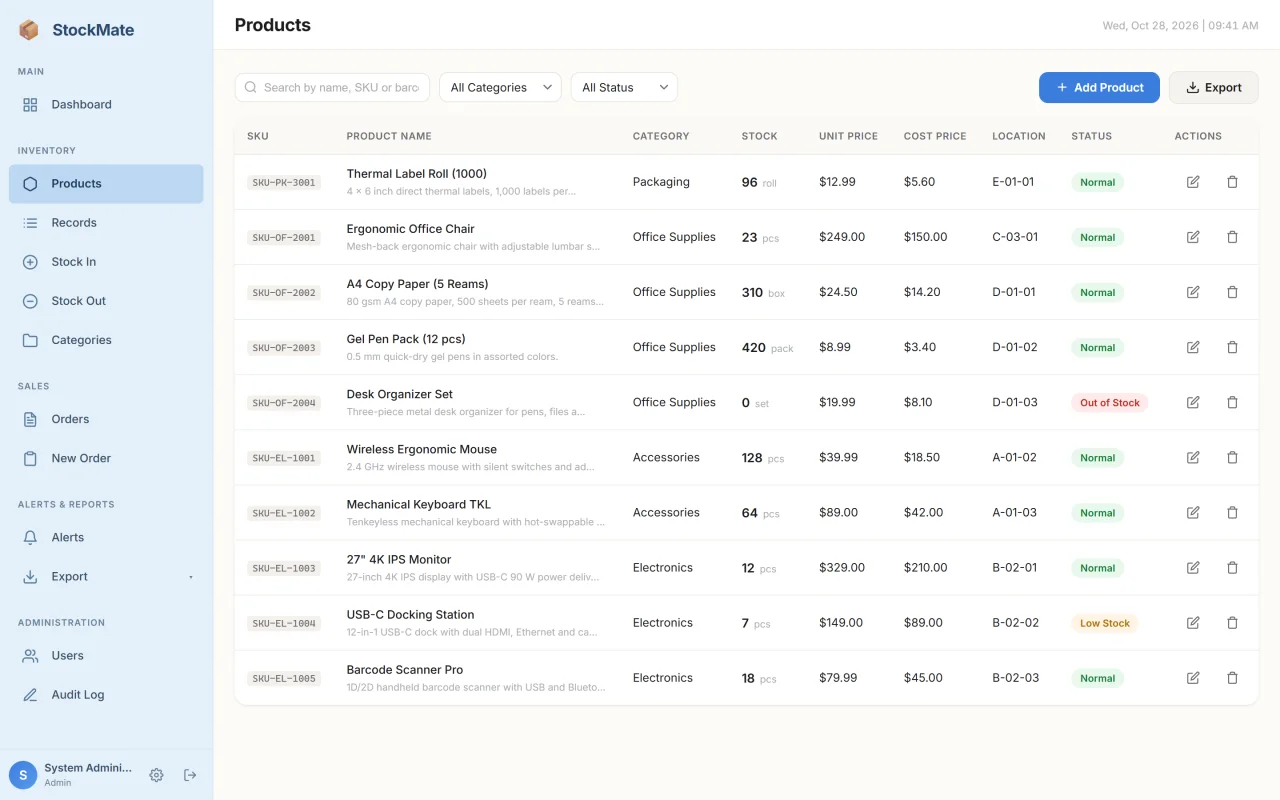Click the Add Product button
This screenshot has width=1280, height=800.
pyautogui.click(x=1099, y=87)
